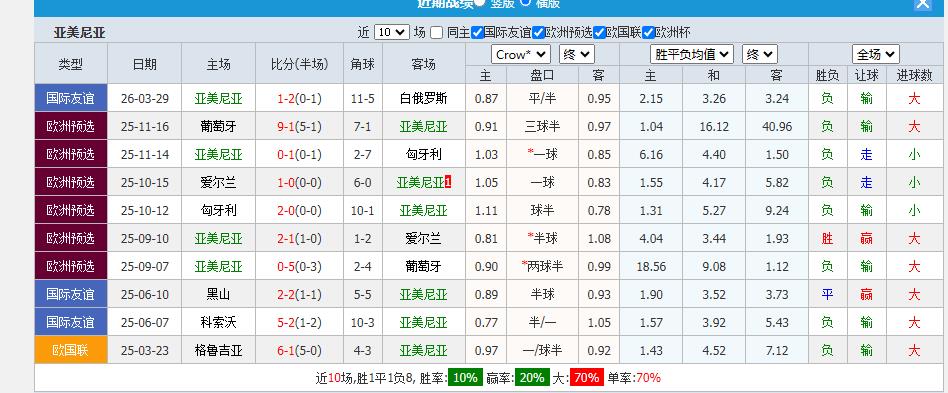Open the Crow* company dropdown
The width and height of the screenshot is (948, 393).
pyautogui.click(x=521, y=54)
